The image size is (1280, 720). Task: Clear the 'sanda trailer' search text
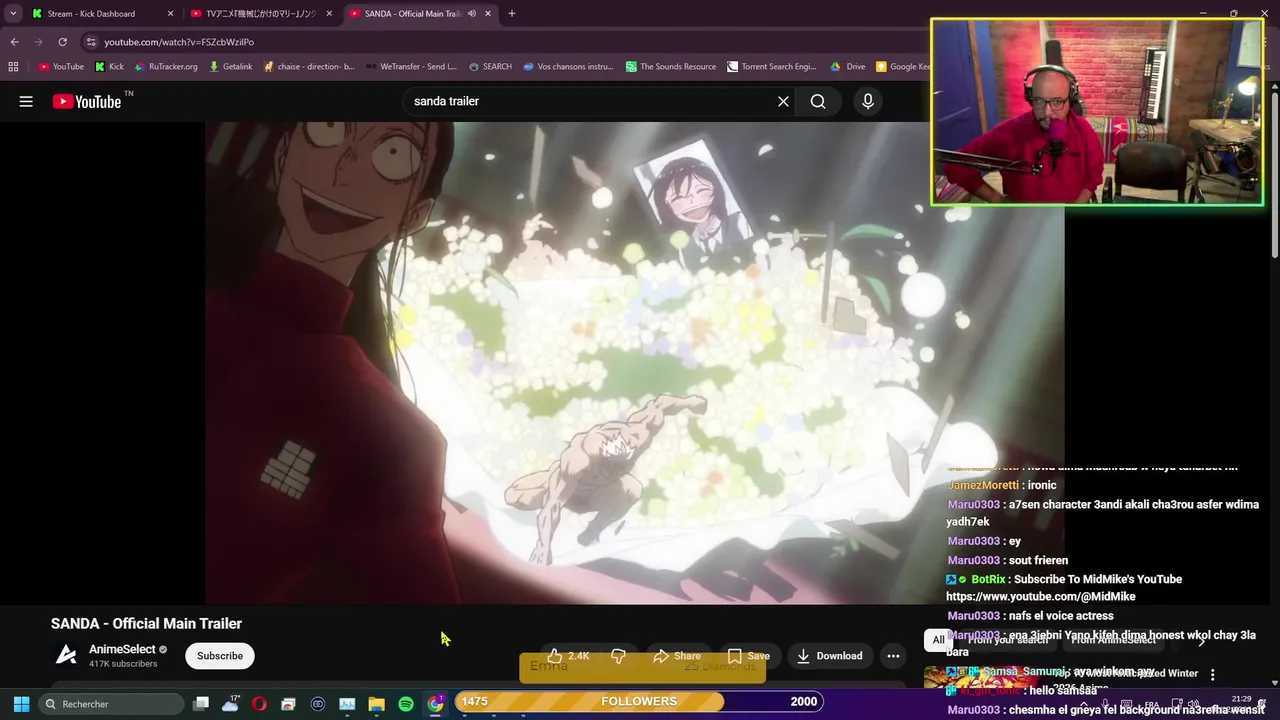pyautogui.click(x=783, y=101)
